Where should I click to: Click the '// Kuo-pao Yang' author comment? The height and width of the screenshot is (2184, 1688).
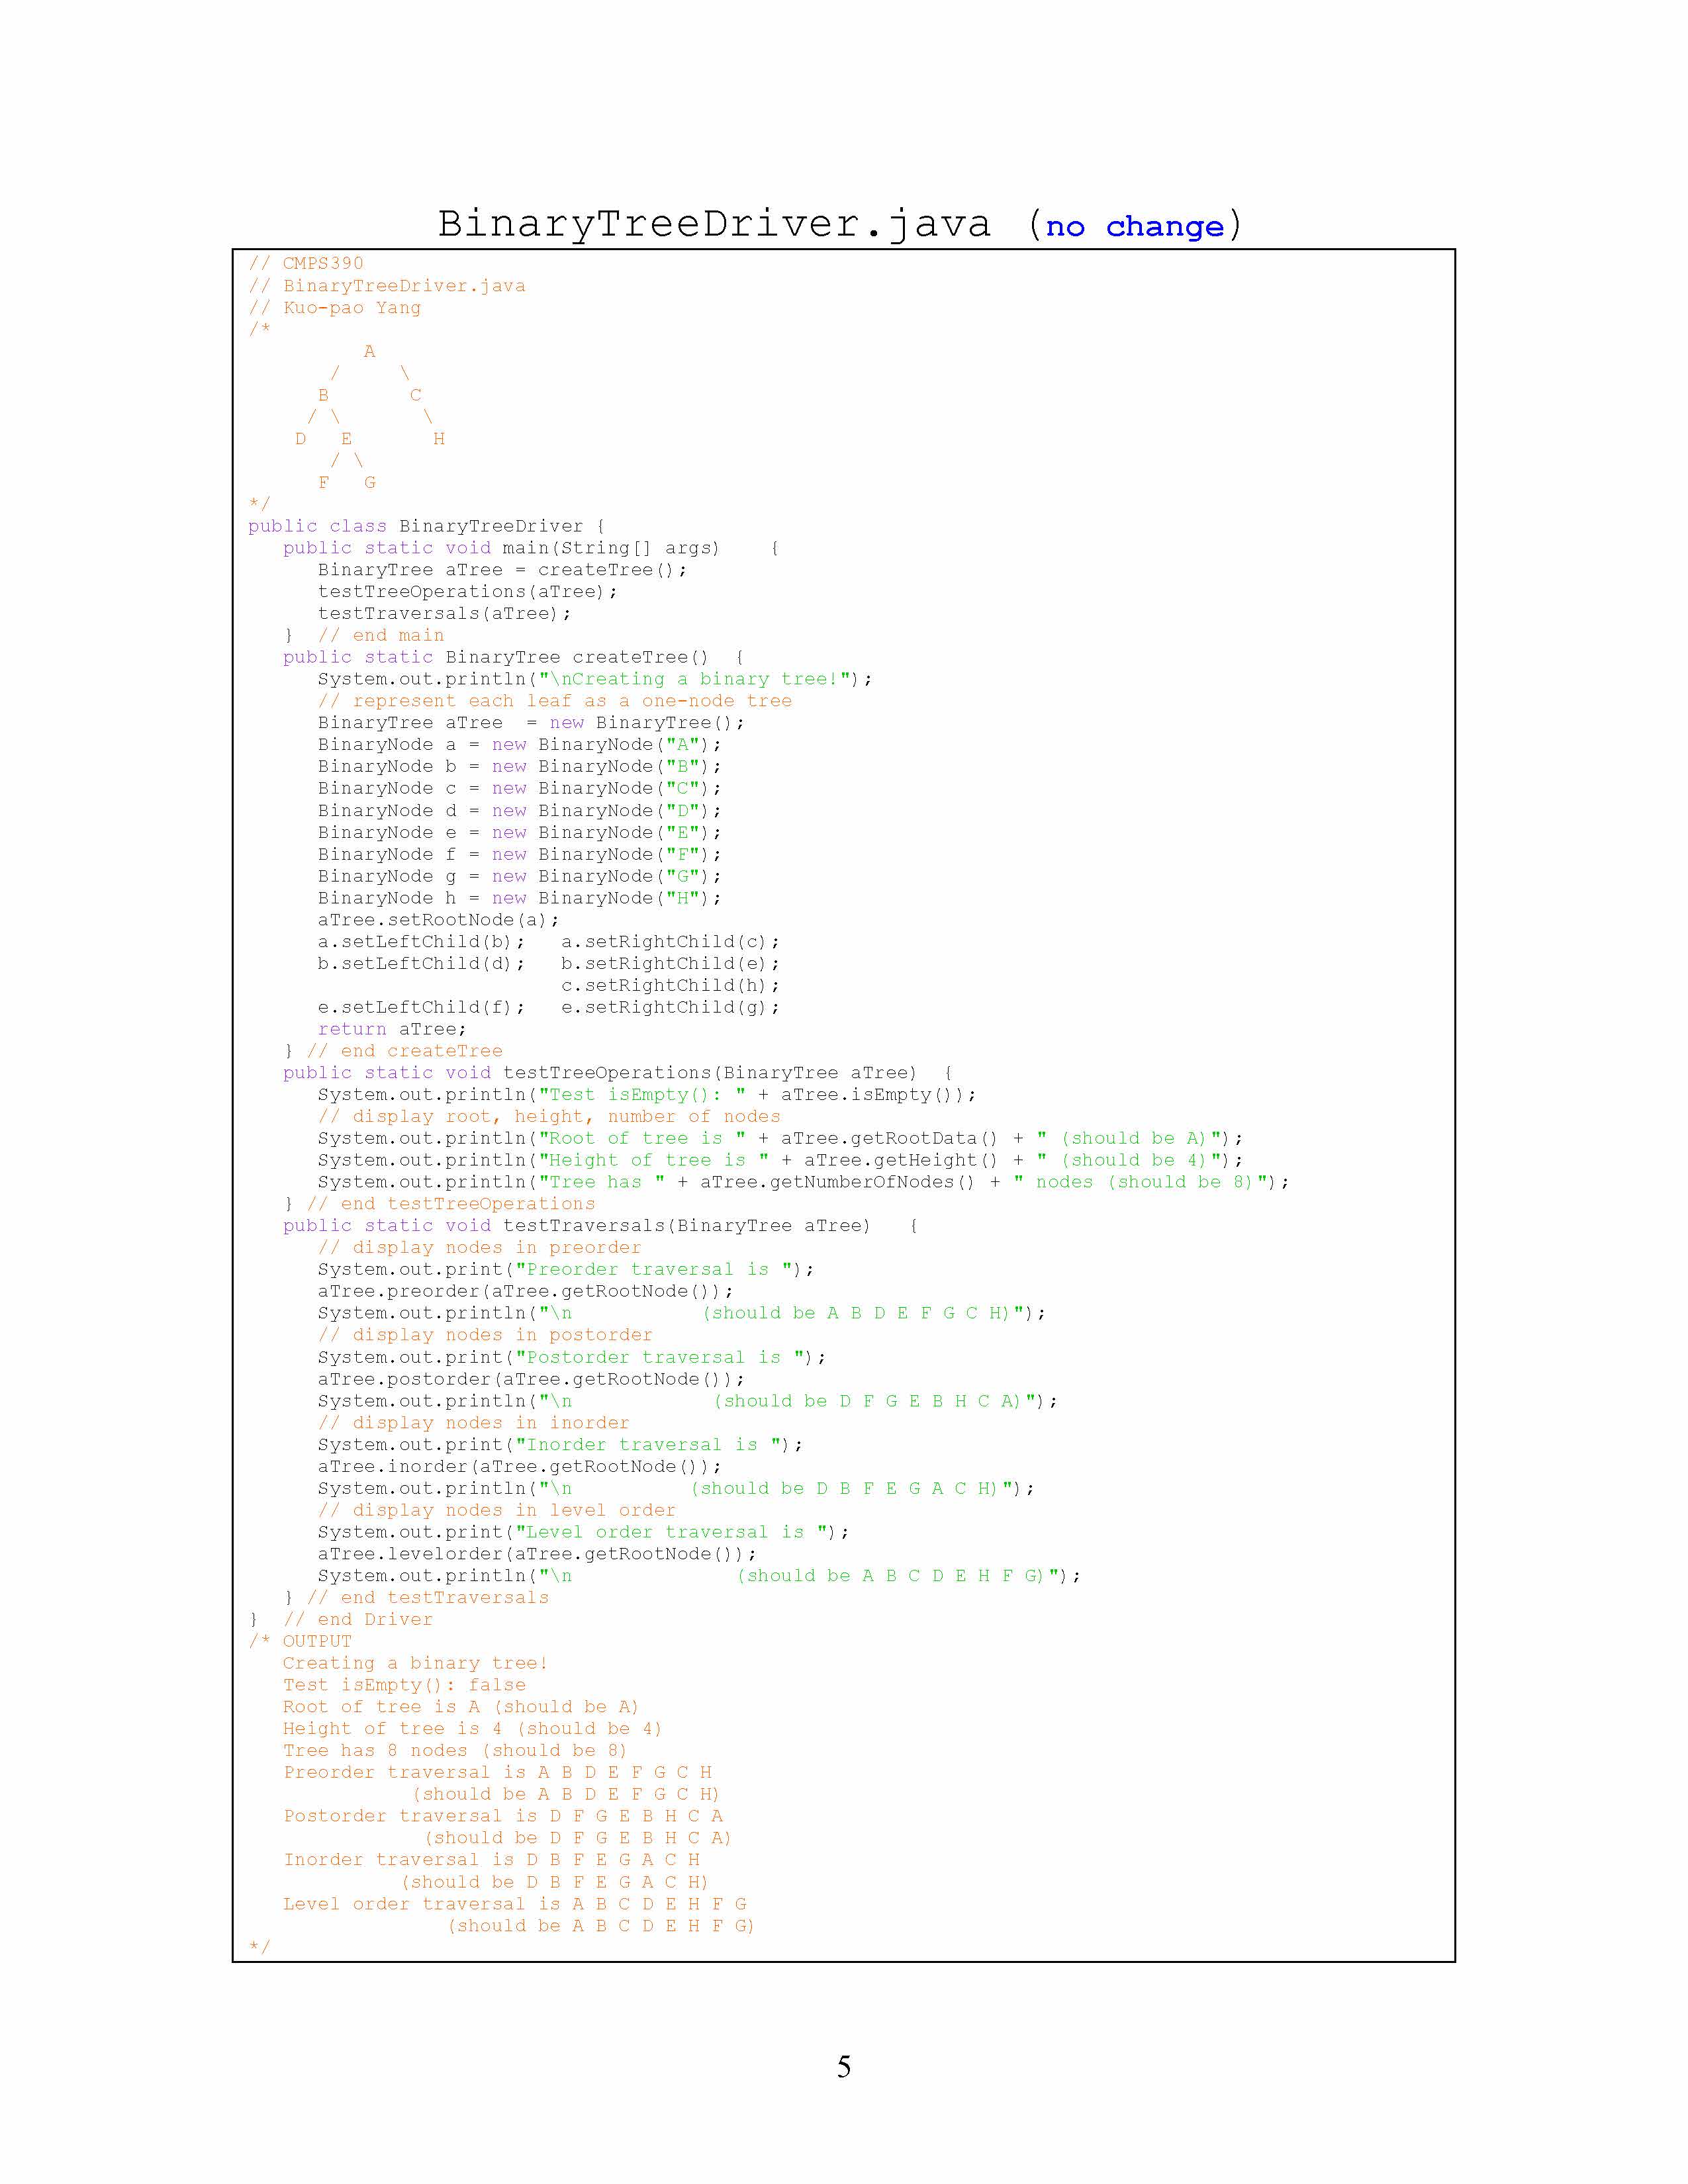click(x=335, y=307)
